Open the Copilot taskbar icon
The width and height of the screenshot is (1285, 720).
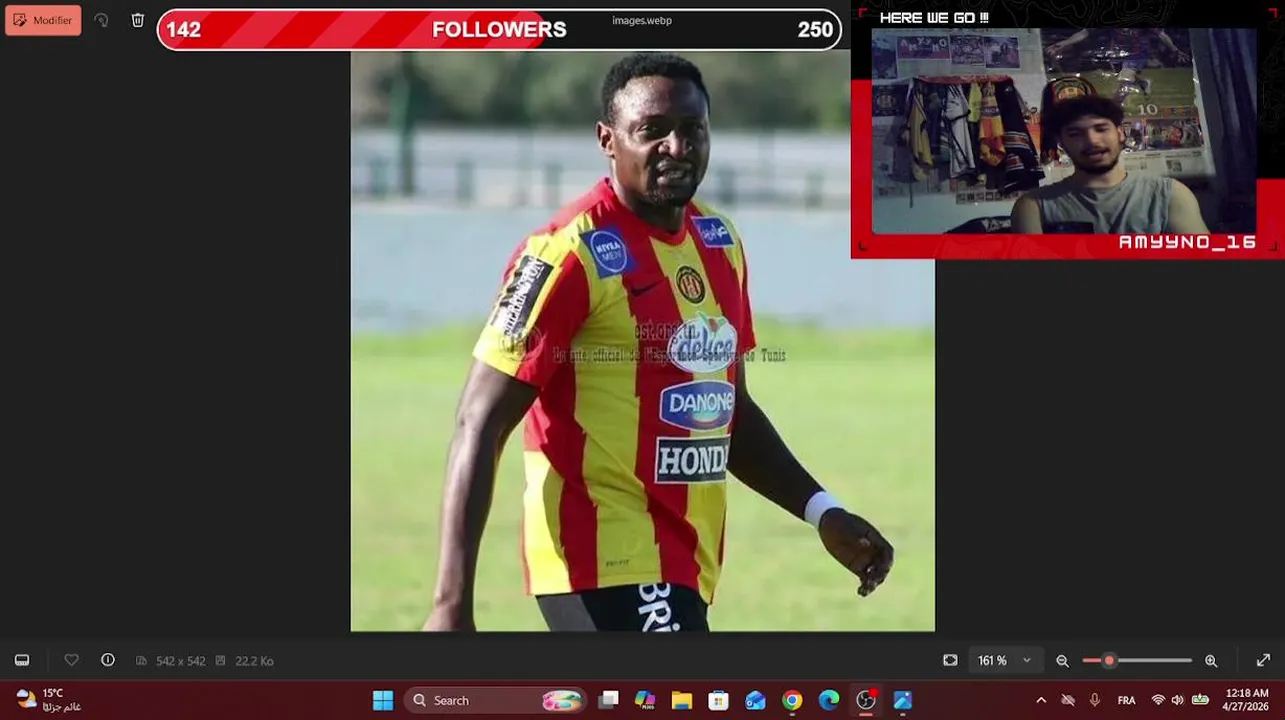(x=645, y=700)
